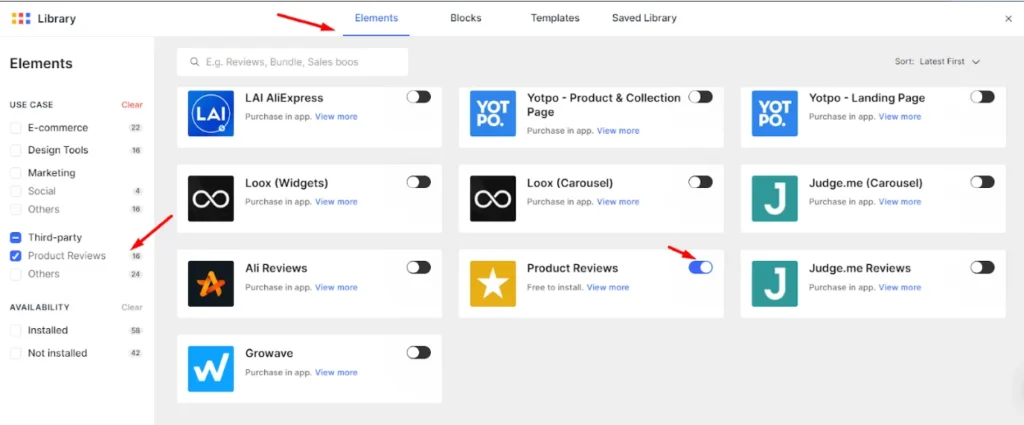Screen dimensions: 1024x425
Task: Click the search magnifier icon
Action: tap(194, 62)
